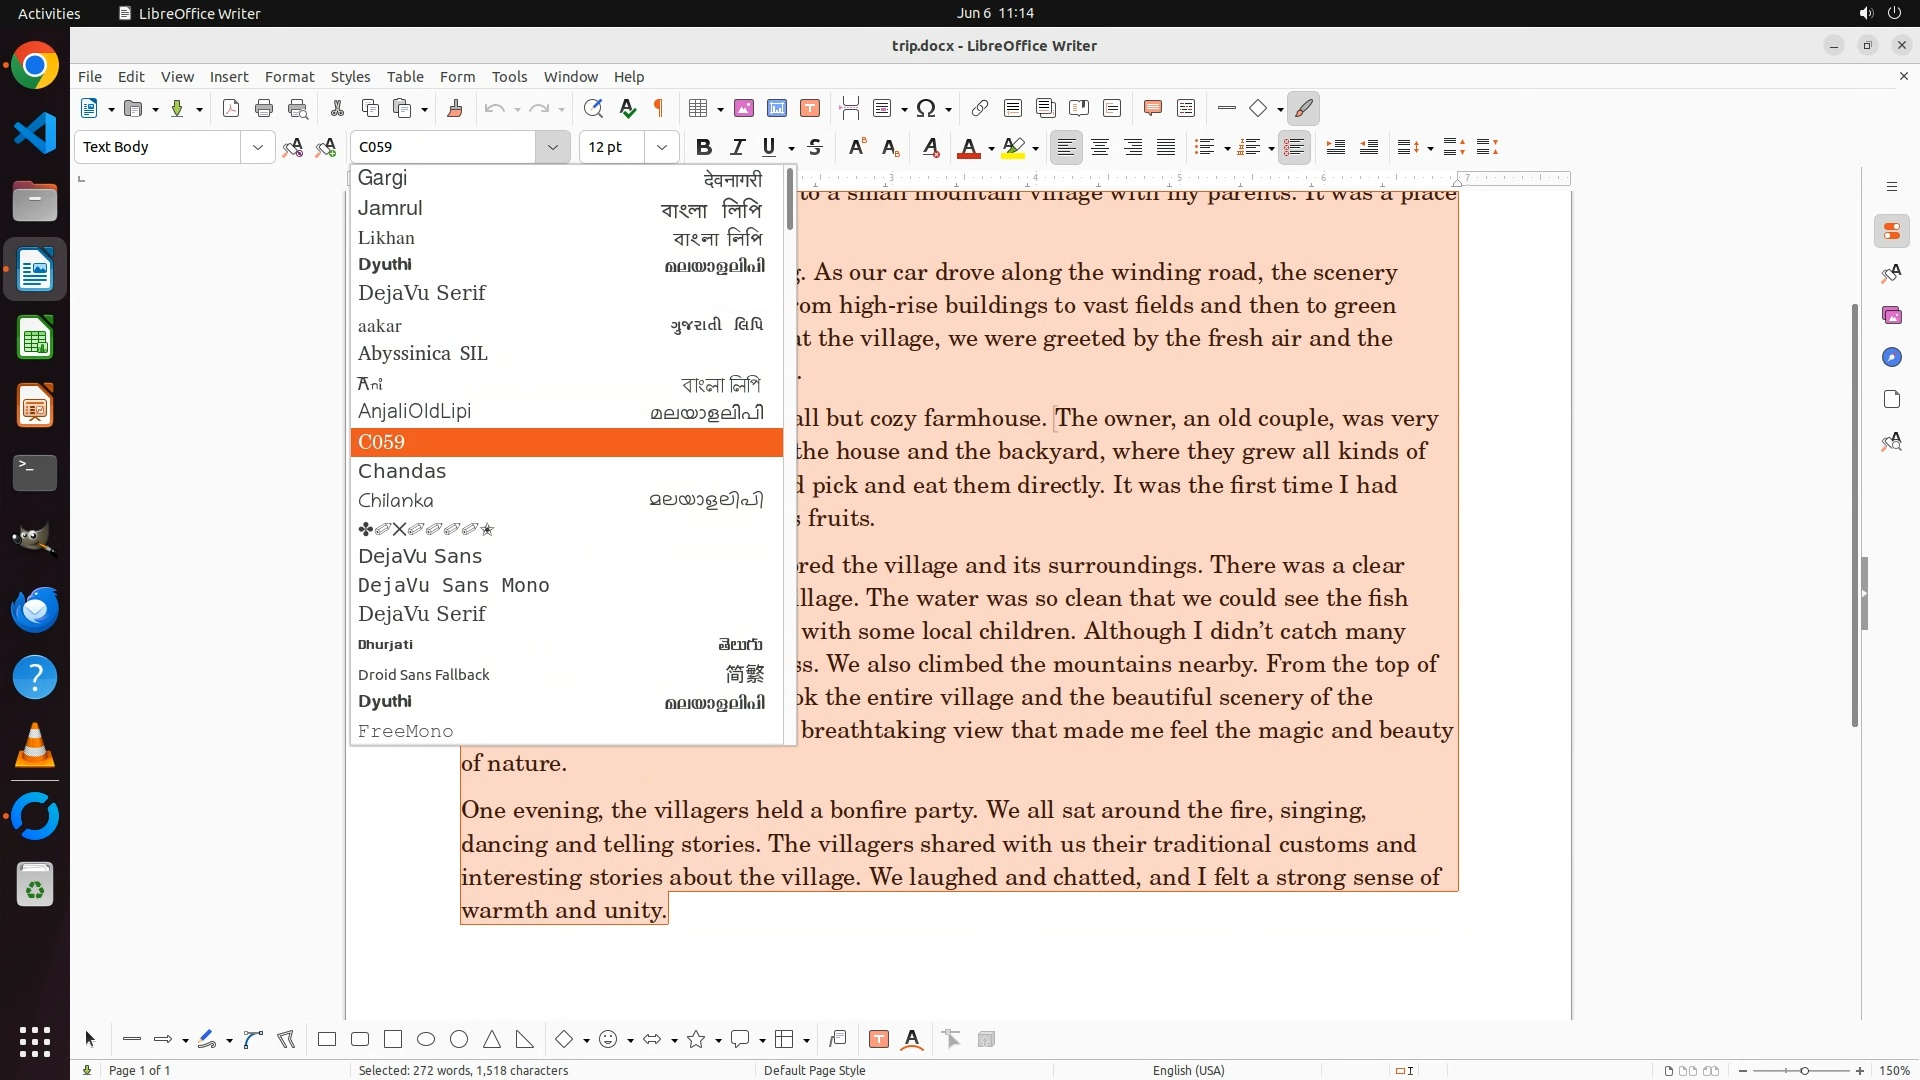
Task: Toggle italic formatting
Action: pyautogui.click(x=737, y=147)
